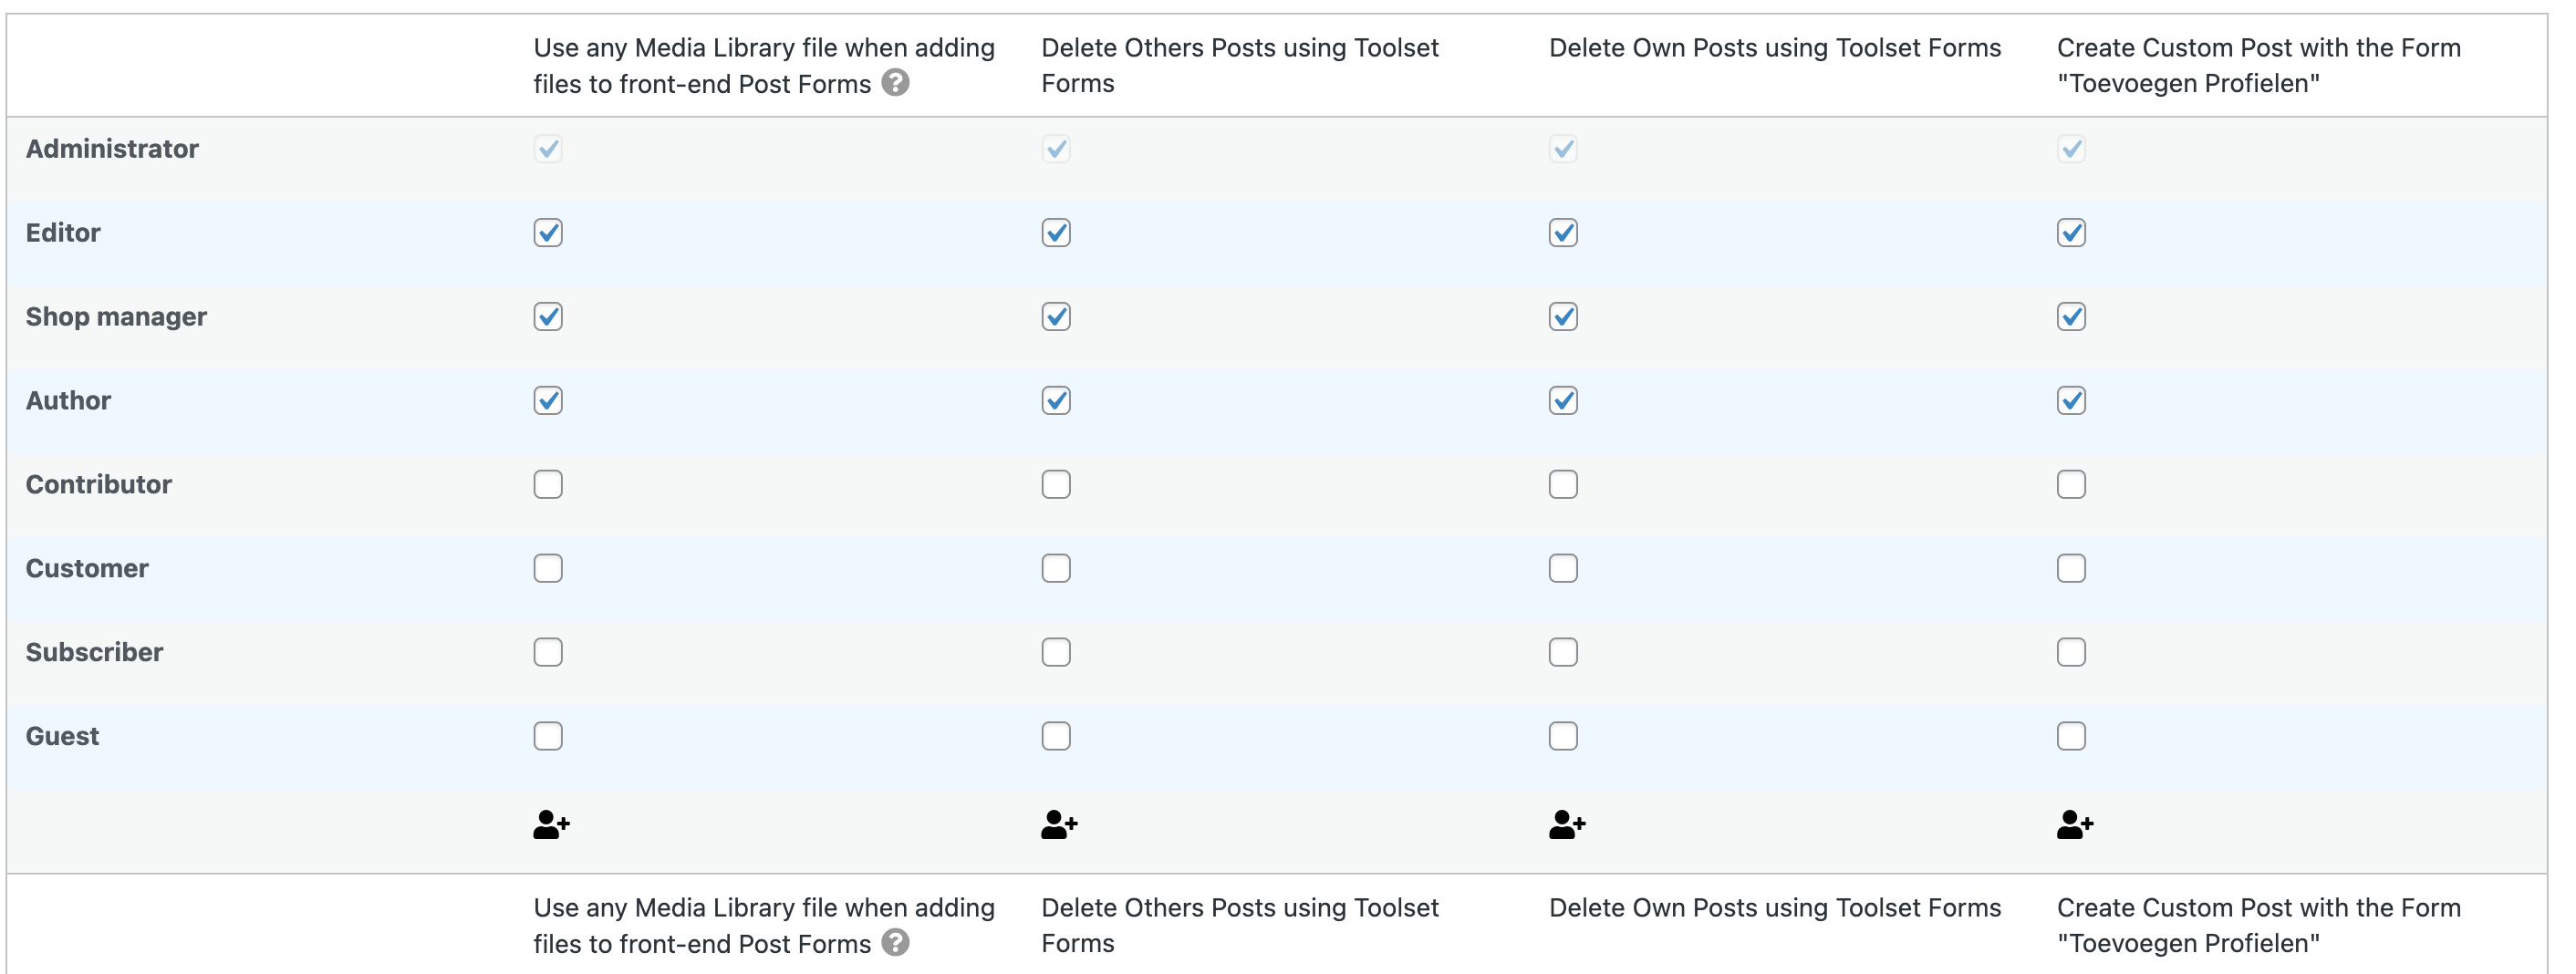Screen dimensions: 2576x974
Task: Enable Subscriber's Delete Own Posts permission
Action: click(x=1563, y=653)
